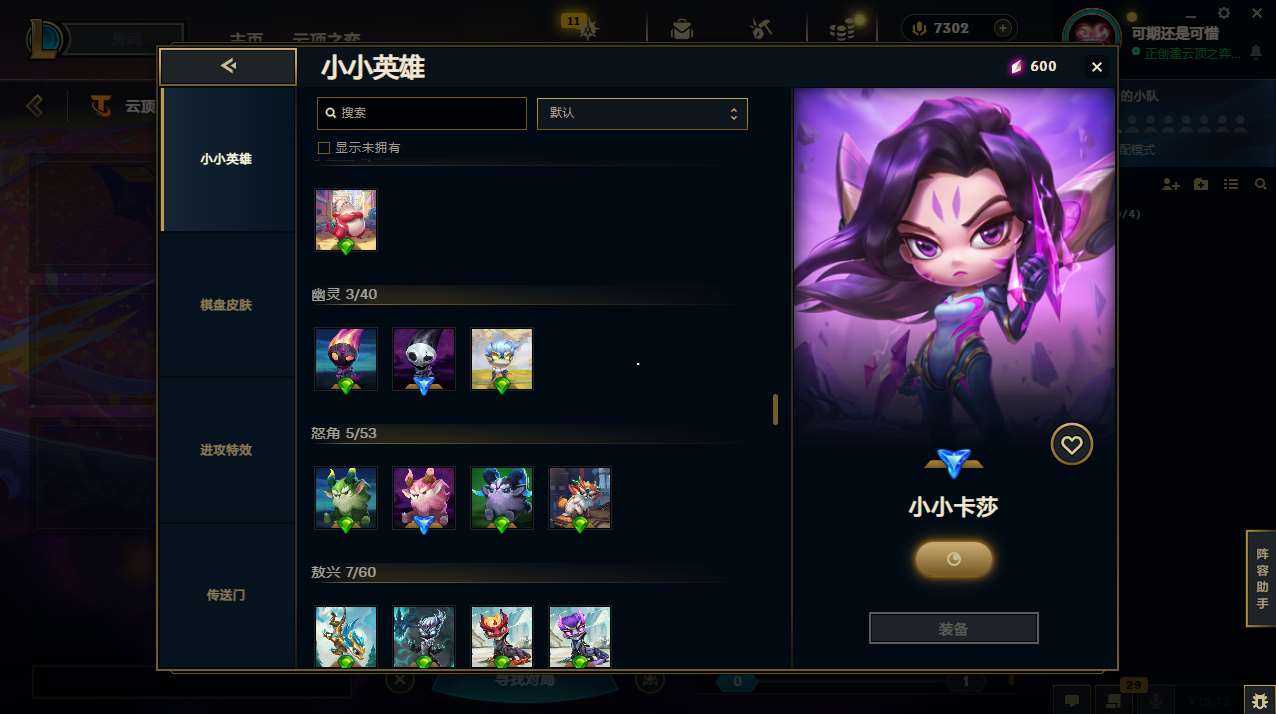Click the 装备 equip button
The width and height of the screenshot is (1276, 714).
click(x=953, y=629)
